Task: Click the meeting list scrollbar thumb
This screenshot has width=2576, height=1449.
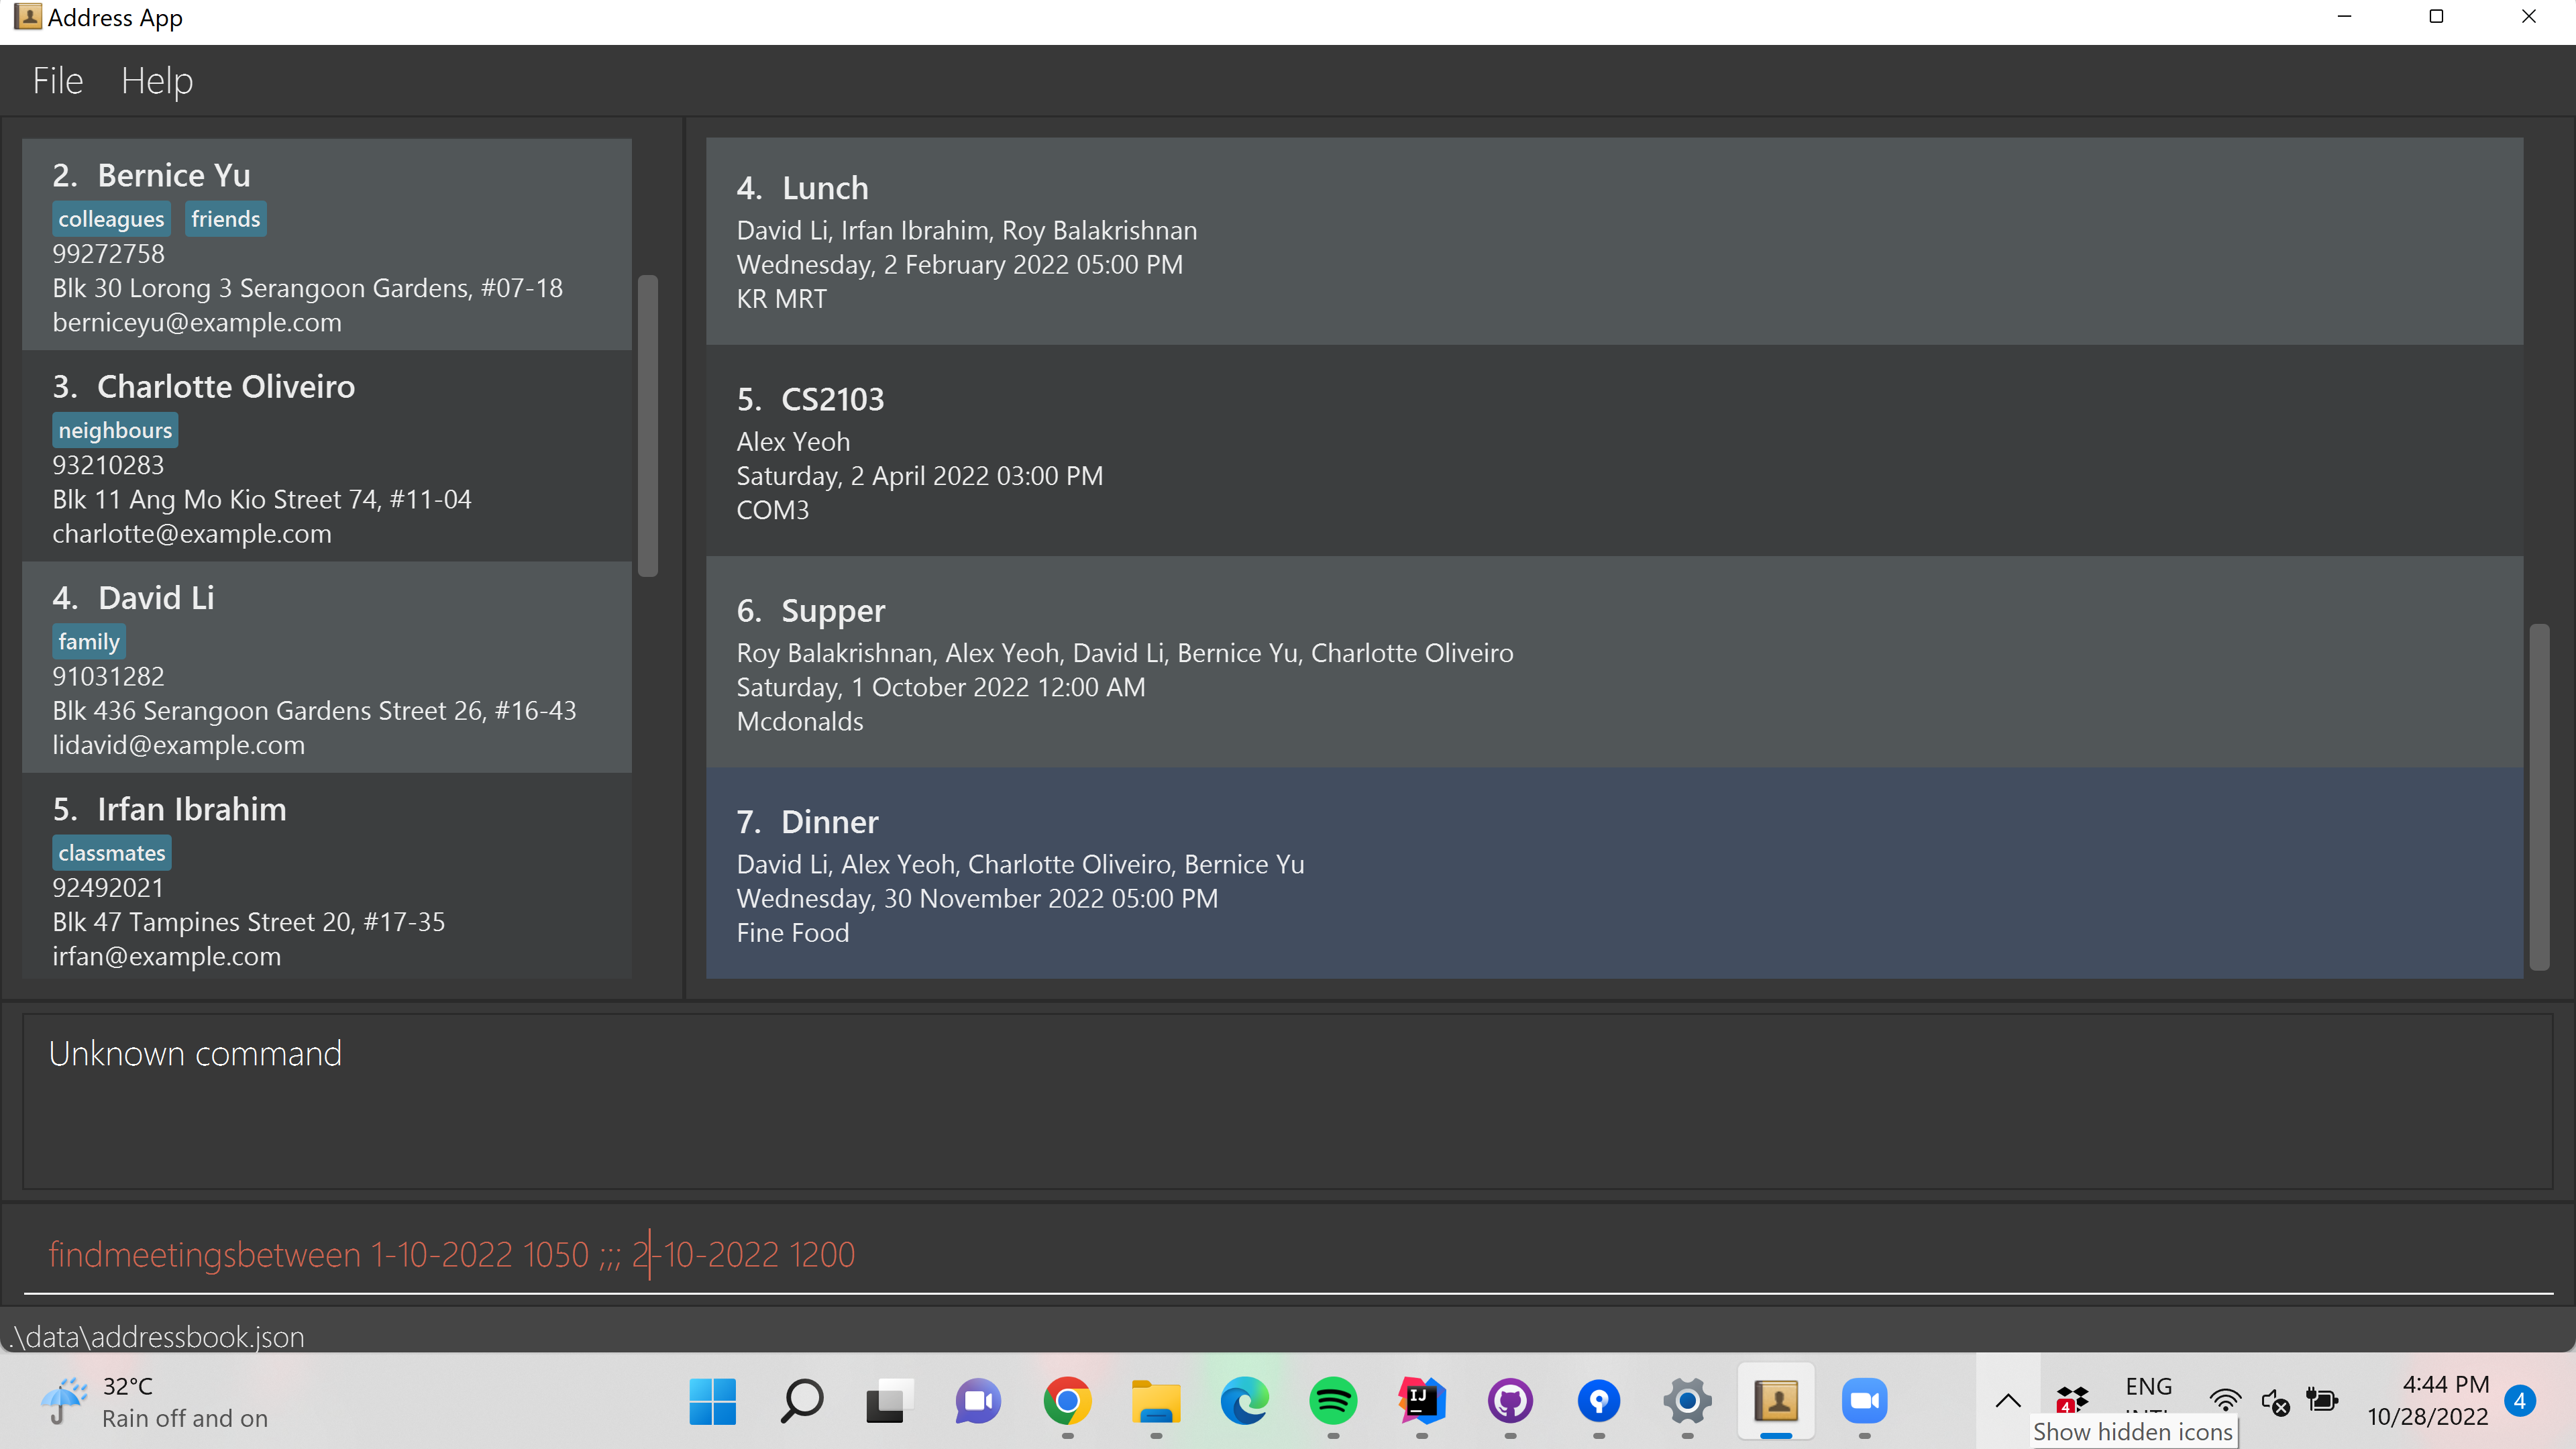Action: (2538, 797)
